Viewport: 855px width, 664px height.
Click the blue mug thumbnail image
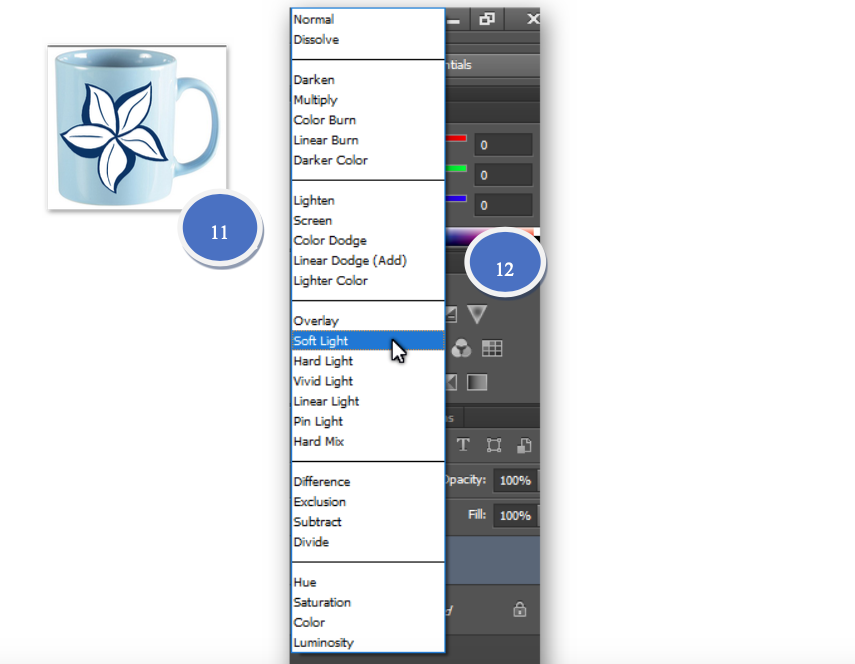137,127
